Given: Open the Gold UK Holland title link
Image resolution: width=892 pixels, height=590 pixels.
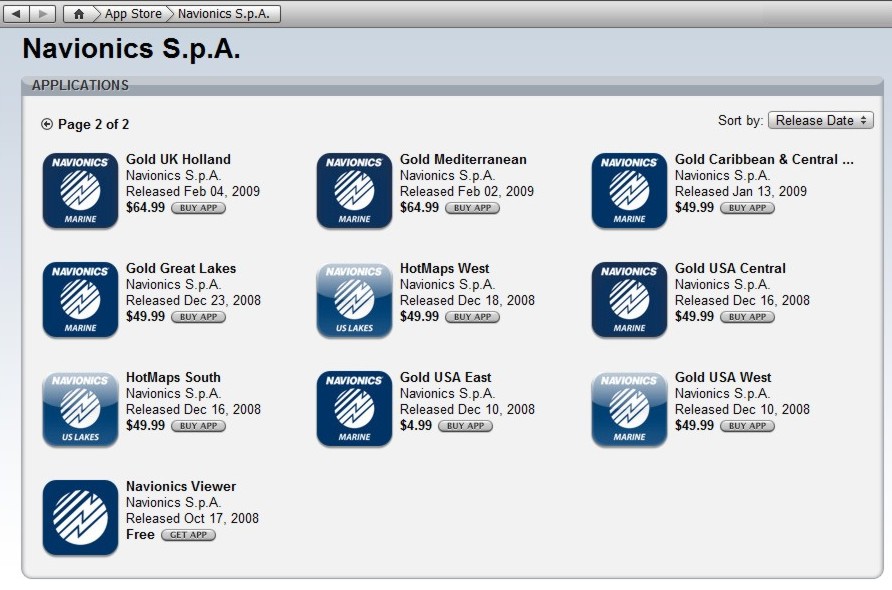Looking at the screenshot, I should pos(178,159).
